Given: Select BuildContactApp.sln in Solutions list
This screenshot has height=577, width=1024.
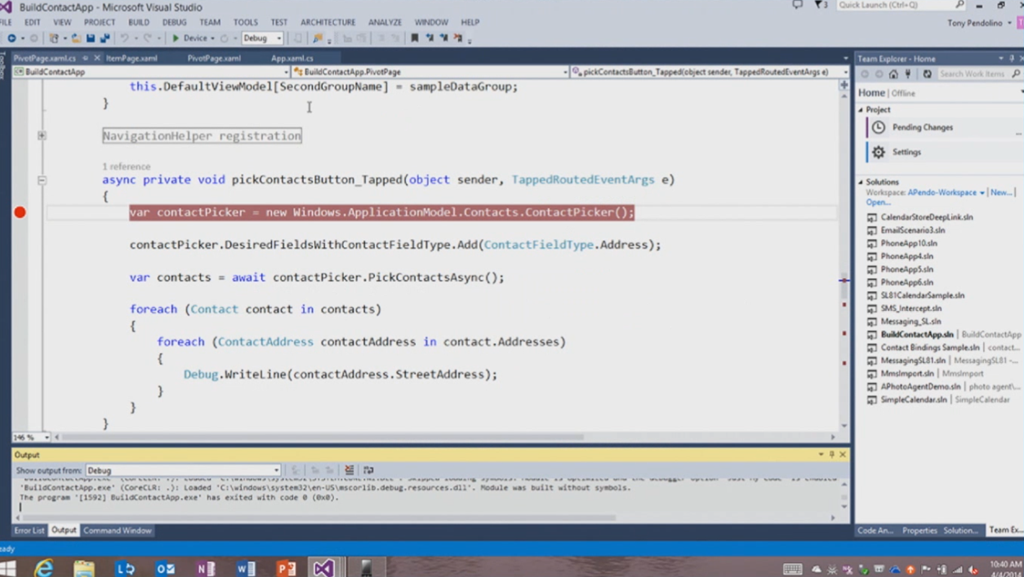Looking at the screenshot, I should pos(917,334).
